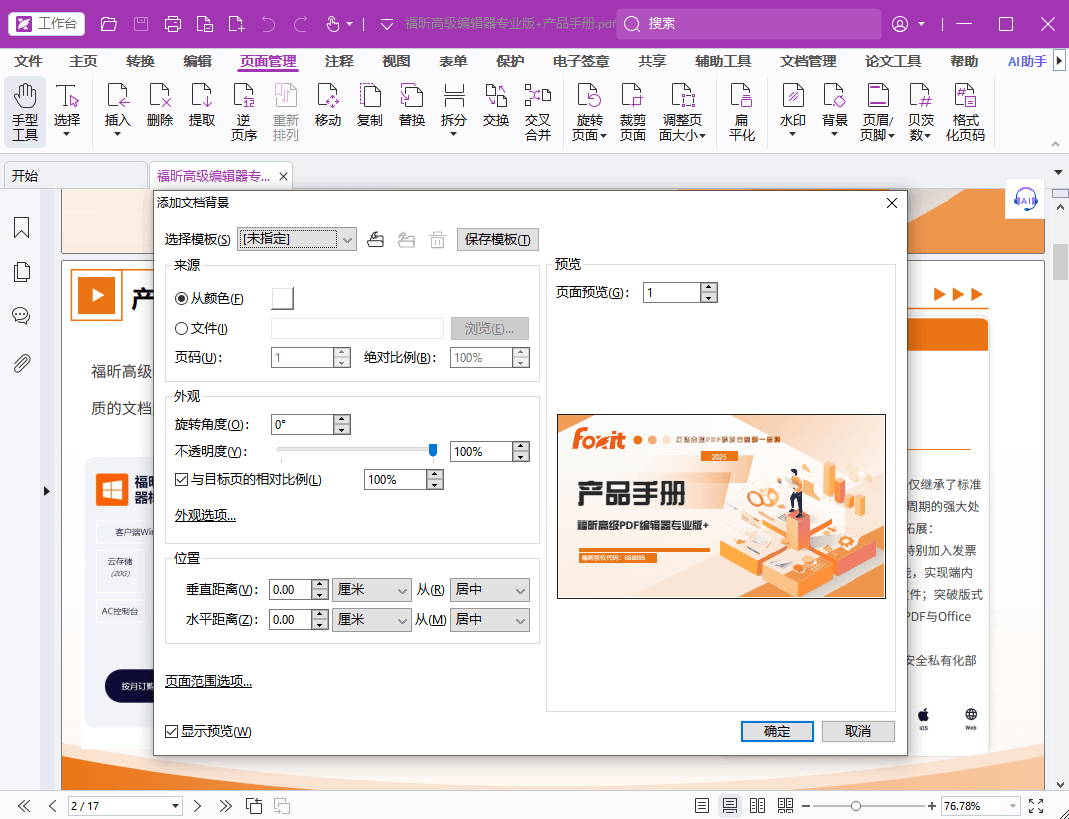Viewport: 1069px width, 819px height.
Task: Toggle 与目标页的相对比例 checkbox
Action: point(181,479)
